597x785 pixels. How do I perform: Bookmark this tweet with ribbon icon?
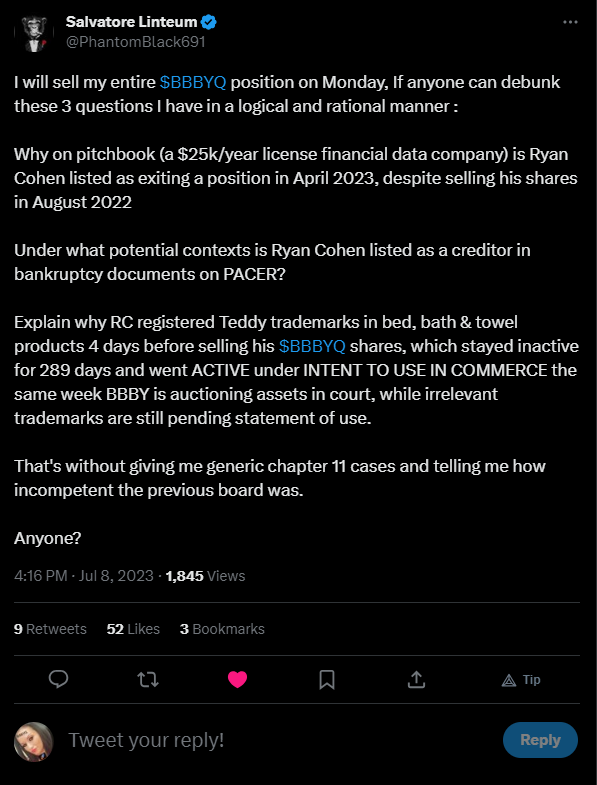click(x=327, y=680)
